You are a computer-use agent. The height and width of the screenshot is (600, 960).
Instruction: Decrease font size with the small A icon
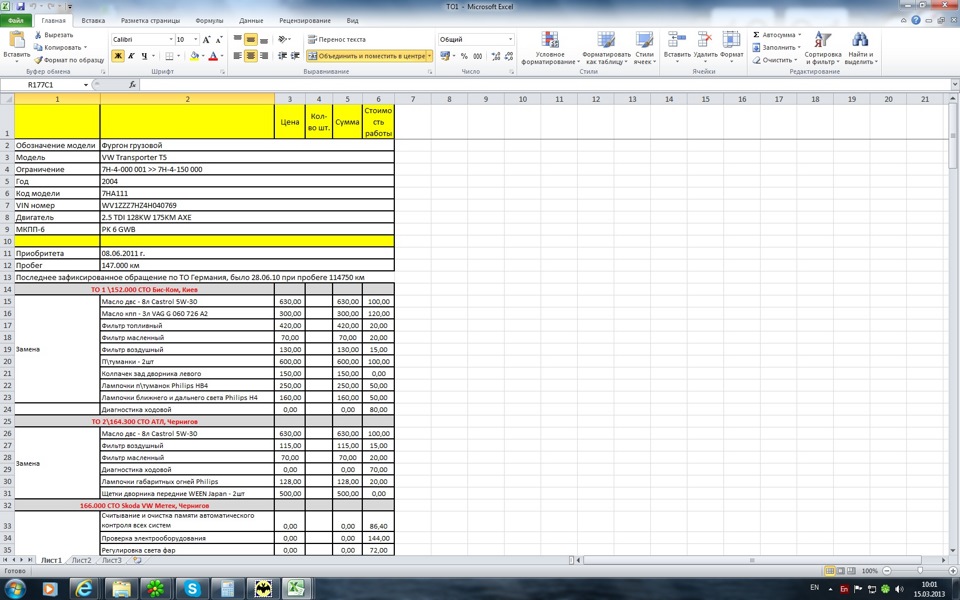pos(219,39)
